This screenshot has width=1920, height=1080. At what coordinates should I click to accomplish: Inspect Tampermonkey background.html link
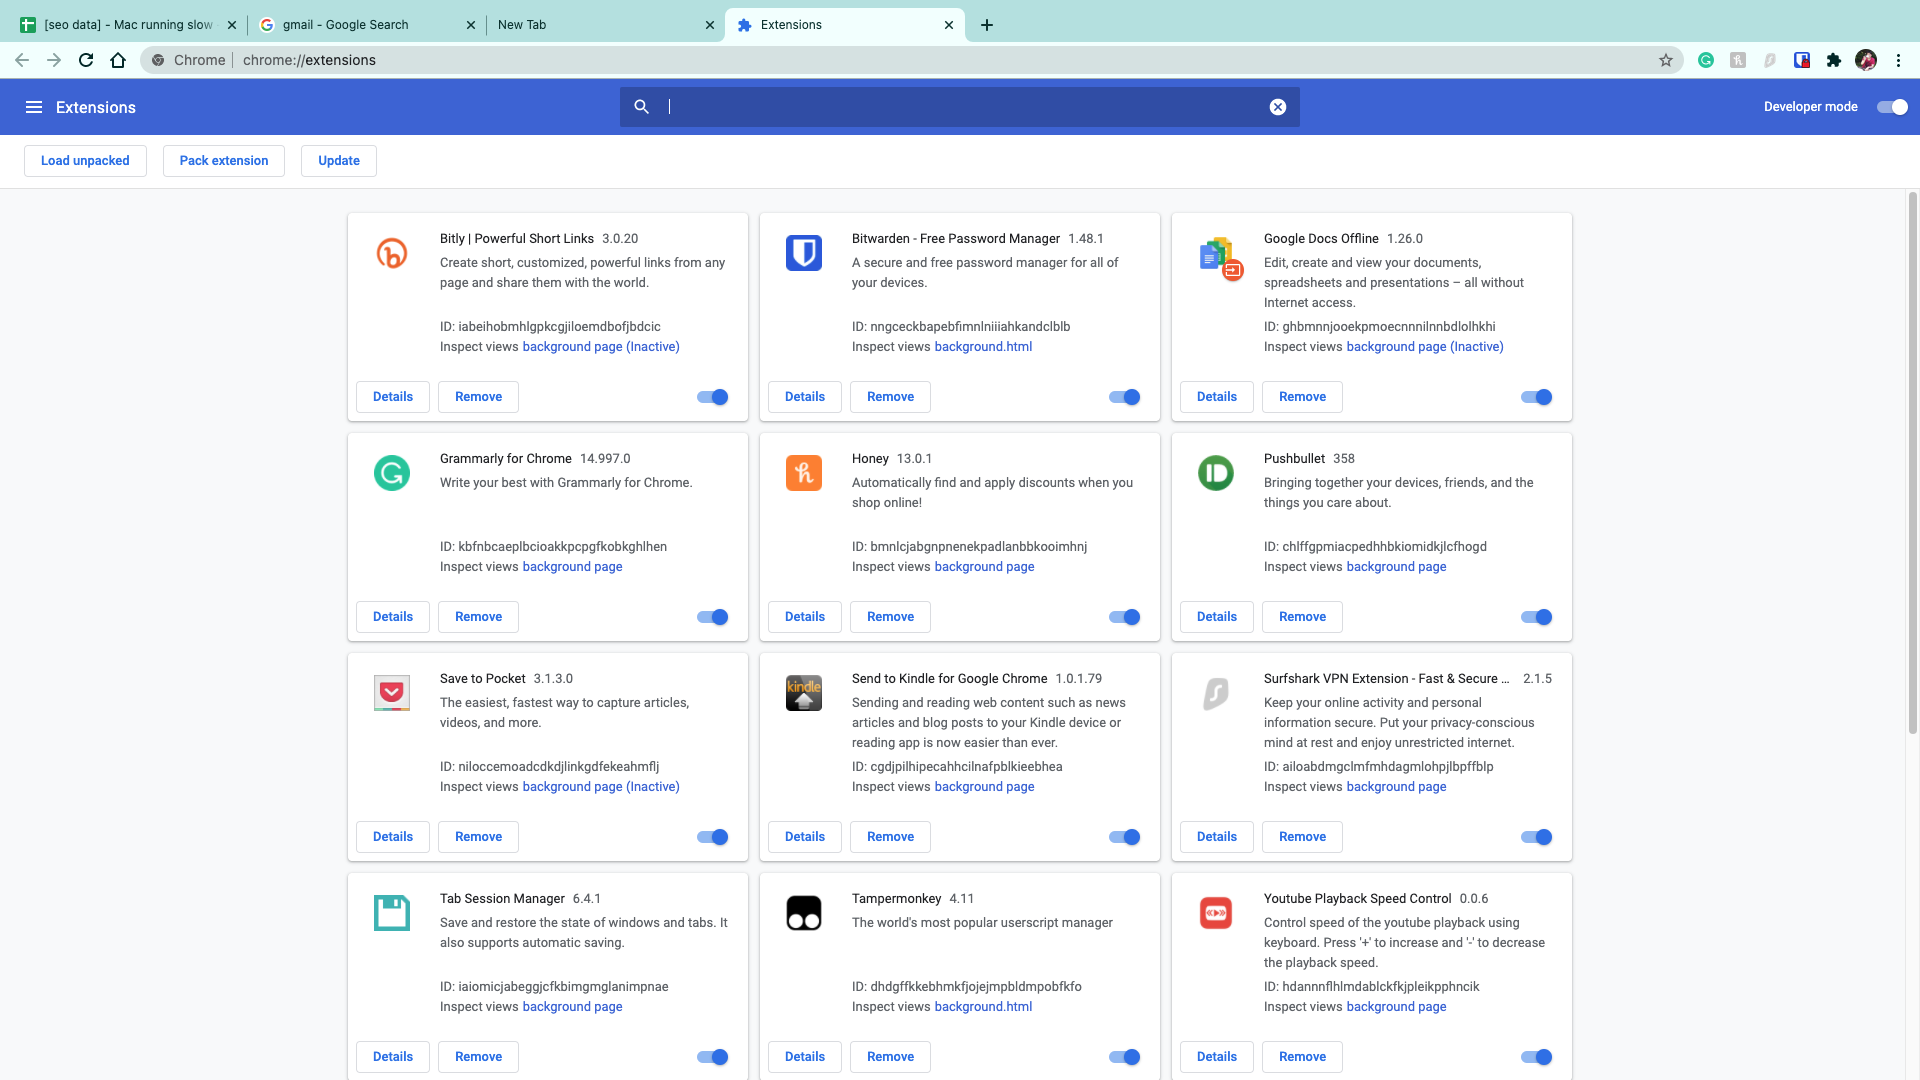(983, 1007)
